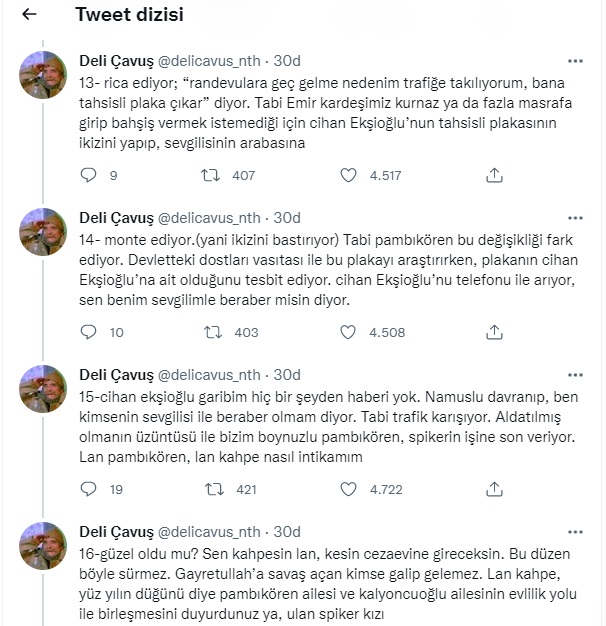Screen dimensions: 606x626
Task: Click the @delicavus_nth handle on tweet 16
Action: (214, 532)
